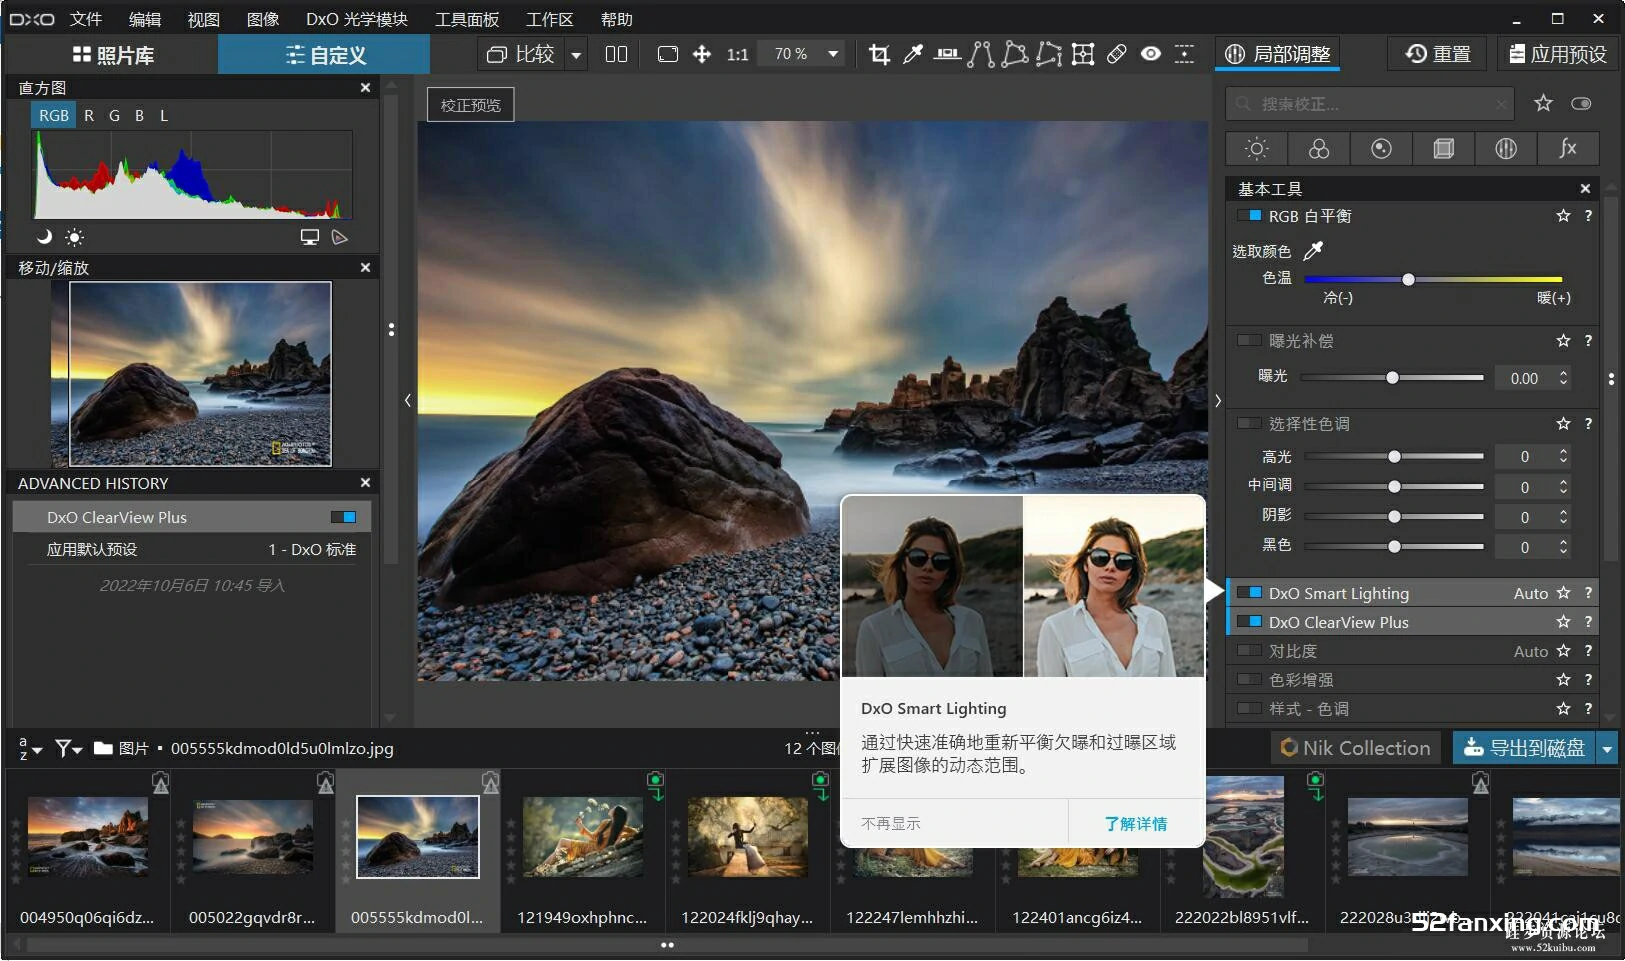This screenshot has height=961, width=1625.
Task: Click the 了解详情 link in tooltip
Action: point(1135,824)
